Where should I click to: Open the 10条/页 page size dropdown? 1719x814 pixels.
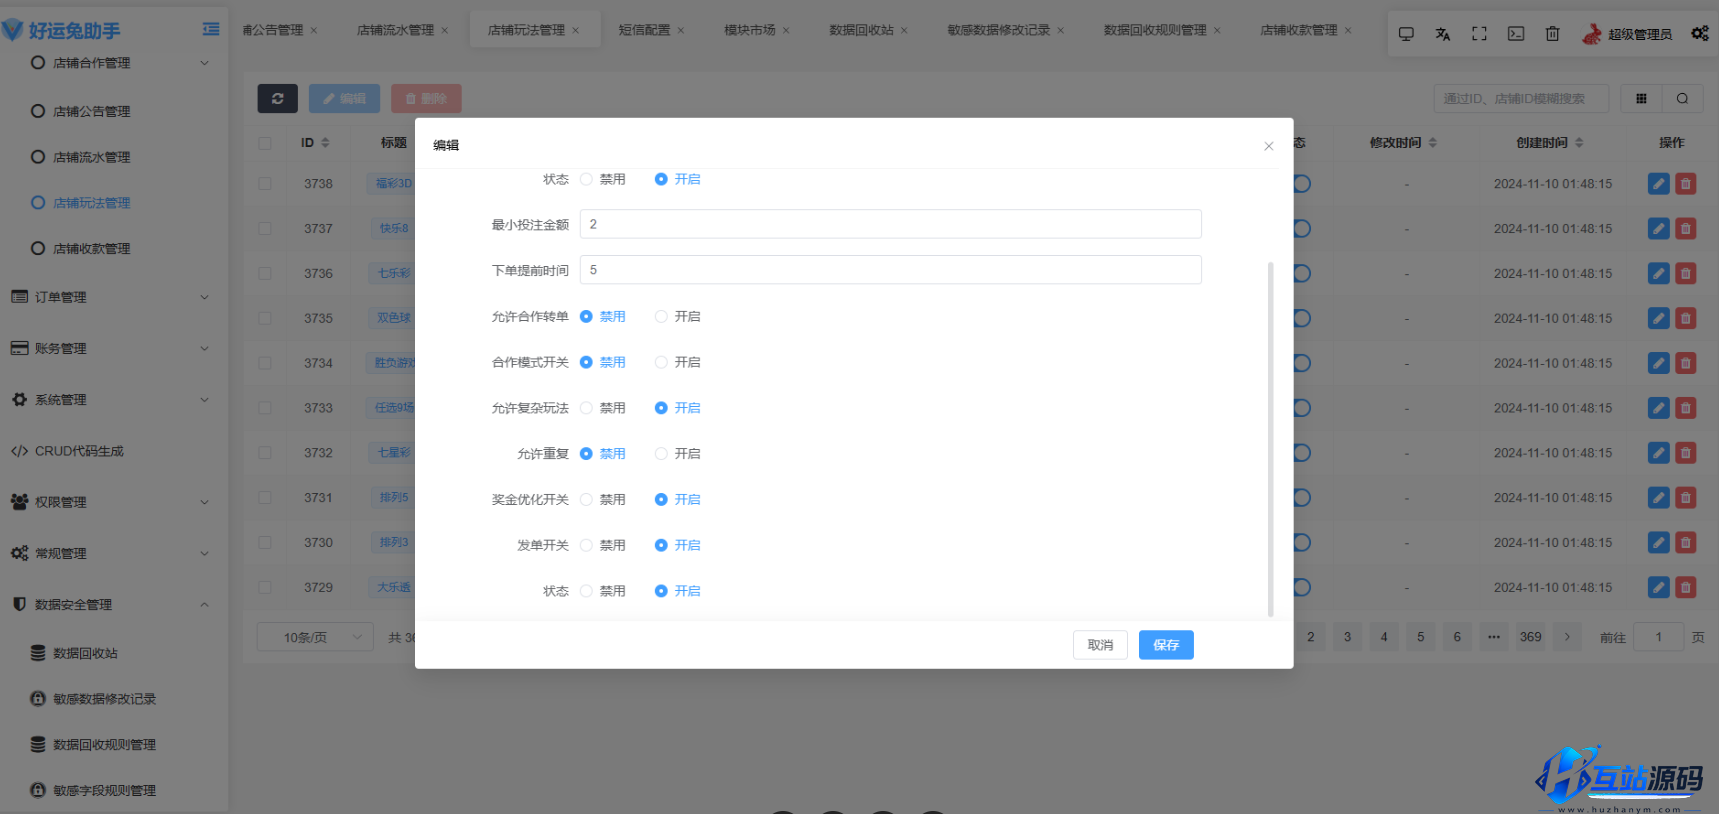(x=315, y=637)
